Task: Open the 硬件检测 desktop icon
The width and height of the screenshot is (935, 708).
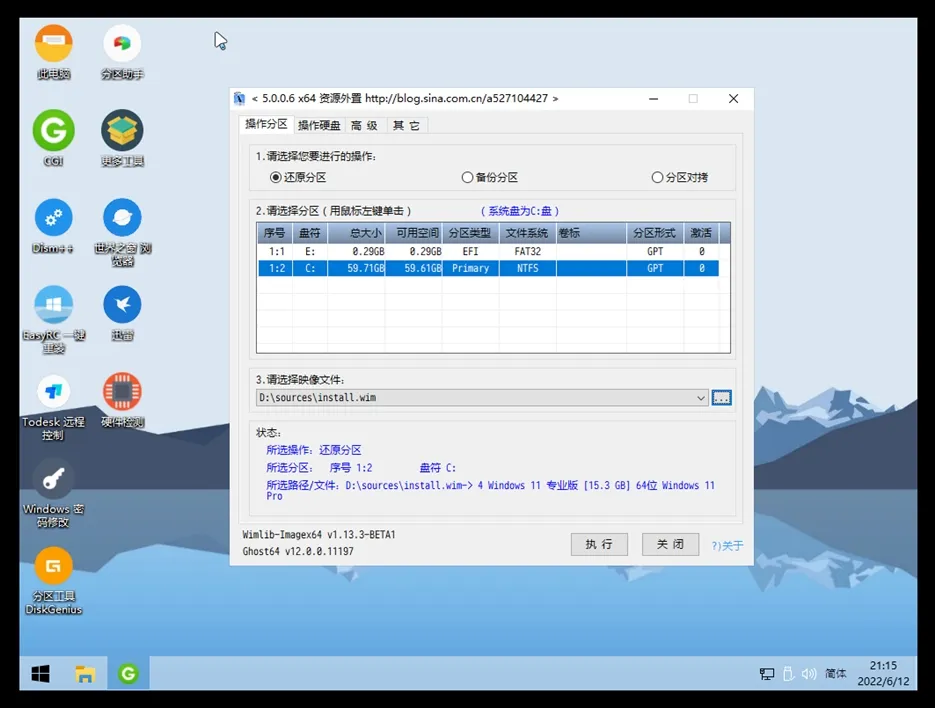Action: 122,392
